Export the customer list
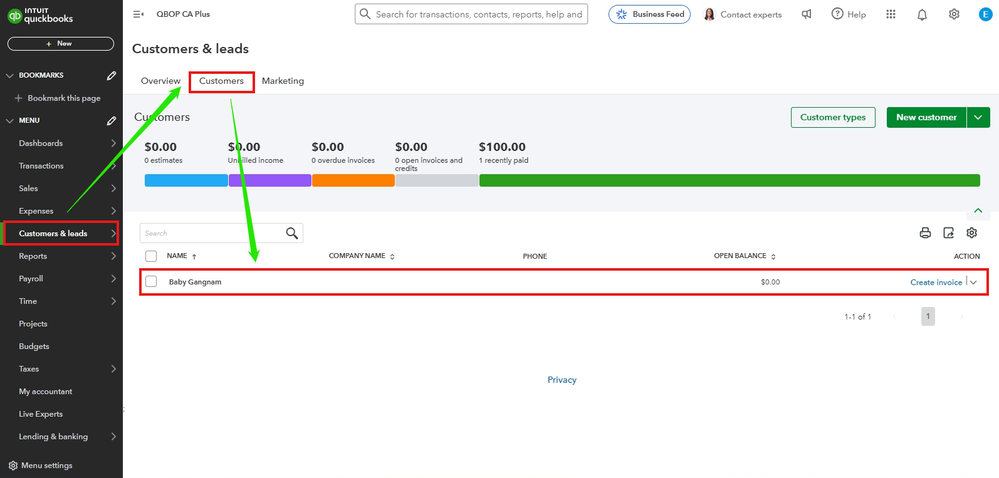The width and height of the screenshot is (999, 478). [949, 233]
